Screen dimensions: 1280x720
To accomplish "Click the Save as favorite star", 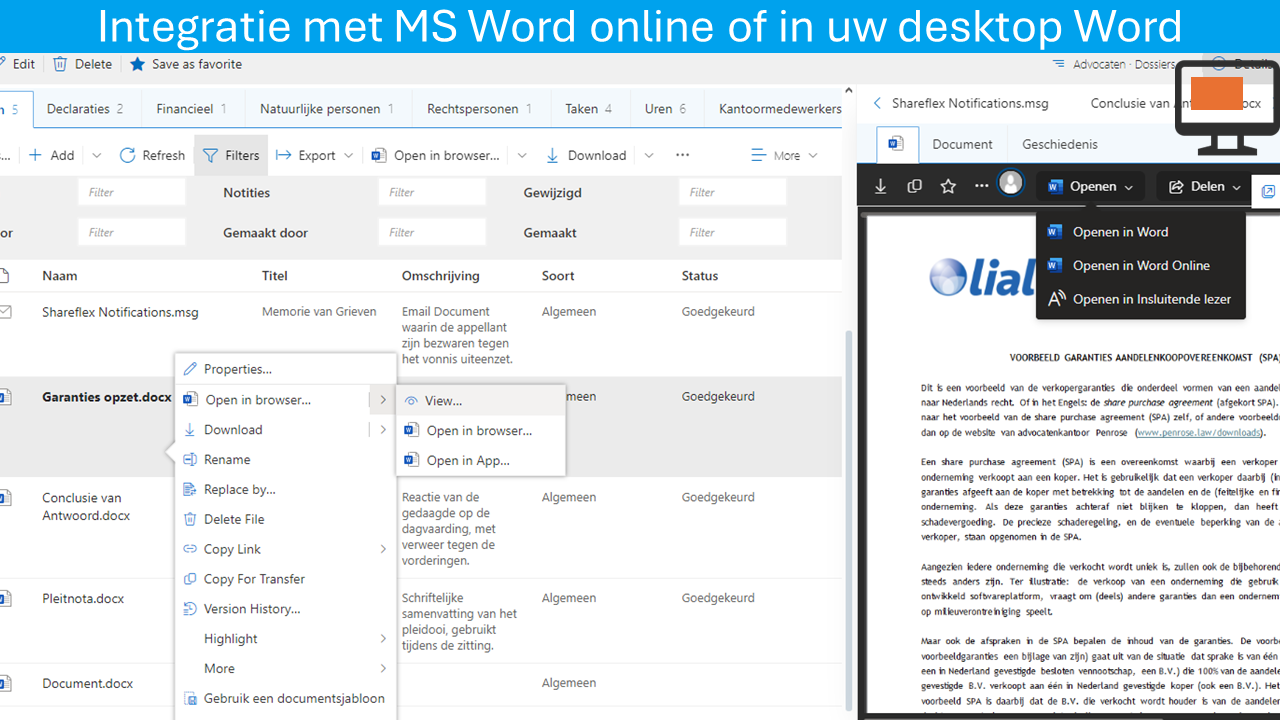I will point(186,64).
